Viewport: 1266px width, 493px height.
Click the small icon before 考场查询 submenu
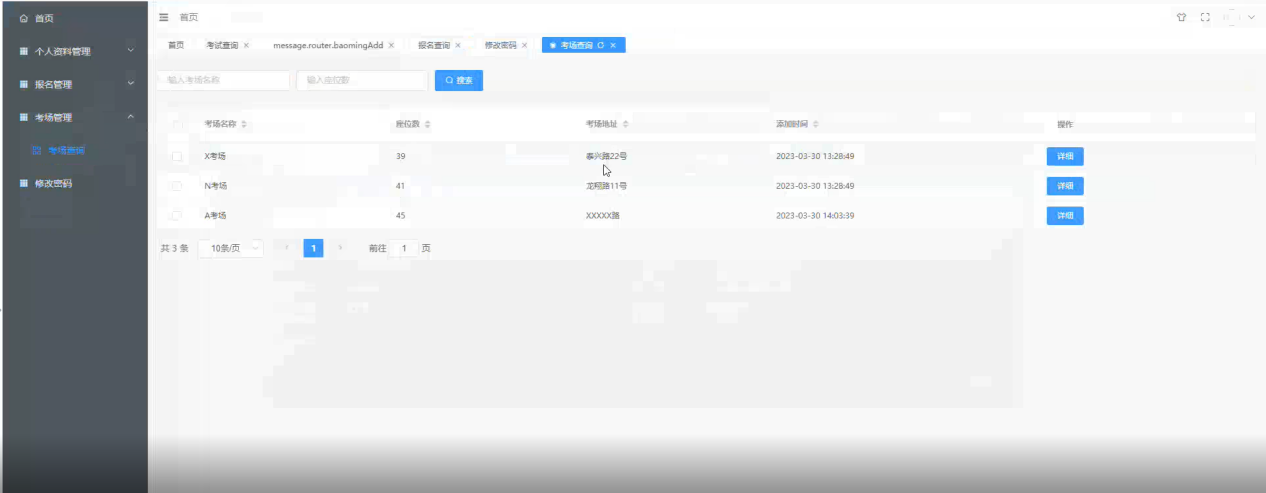pyautogui.click(x=37, y=150)
